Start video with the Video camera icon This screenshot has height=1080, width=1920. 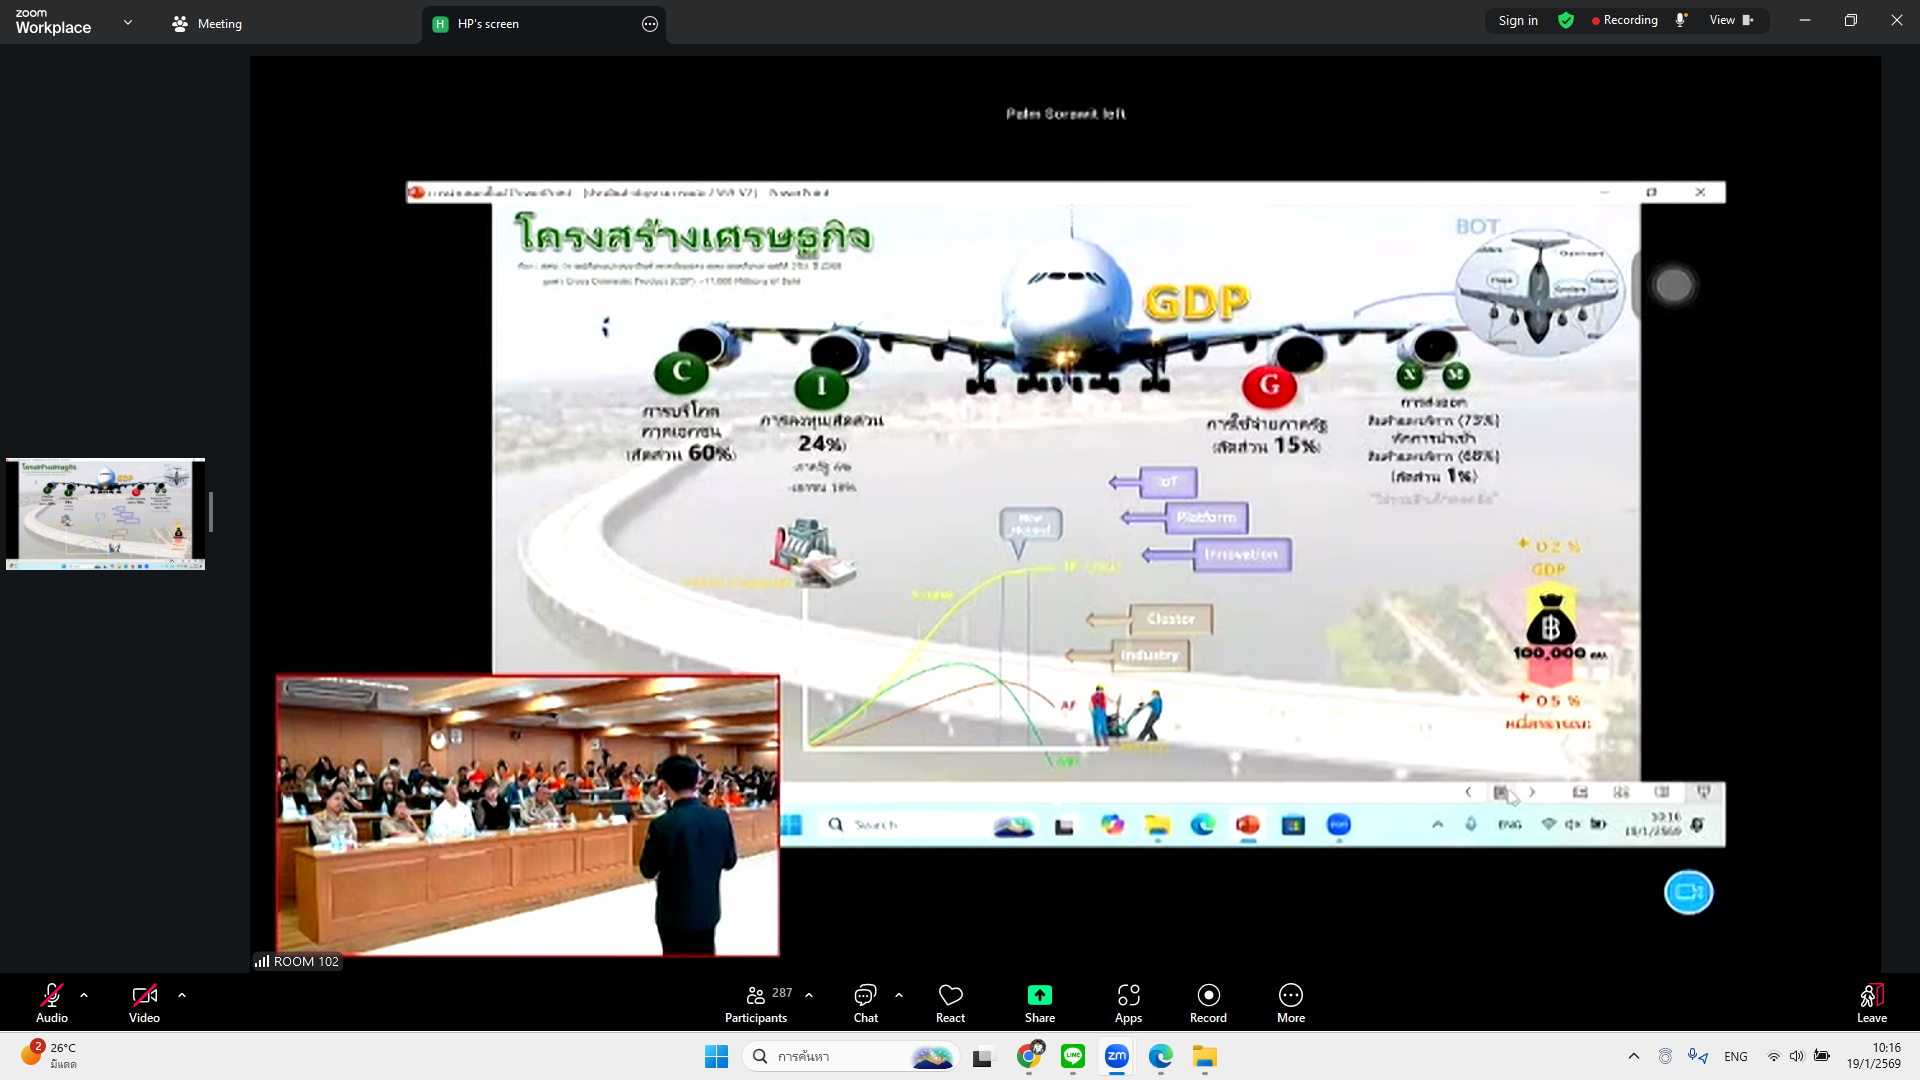coord(144,996)
